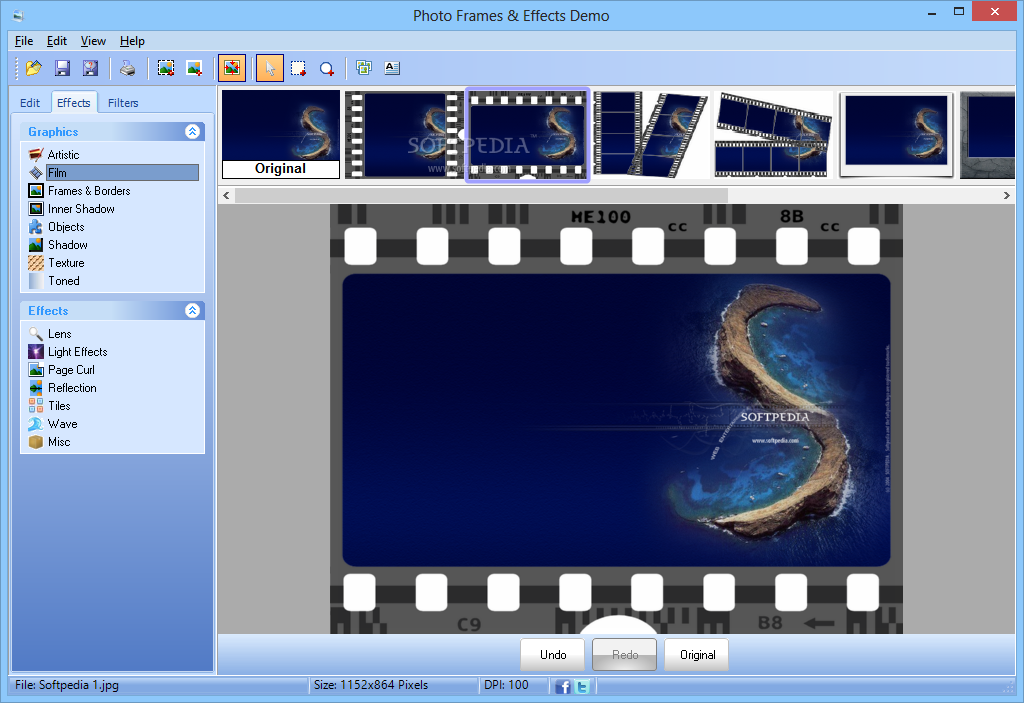This screenshot has height=703, width=1024.
Task: Open the View menu
Action: click(93, 41)
